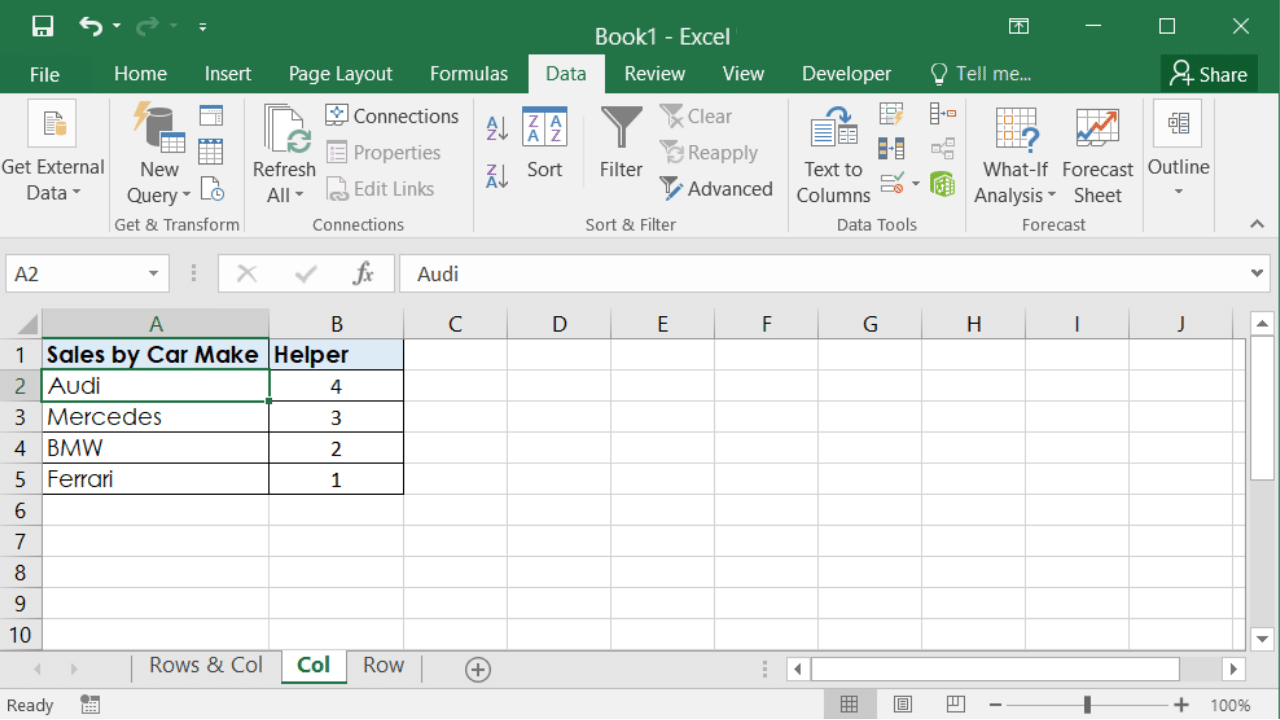Open the Name Box dropdown
1280x720 pixels.
[153, 274]
